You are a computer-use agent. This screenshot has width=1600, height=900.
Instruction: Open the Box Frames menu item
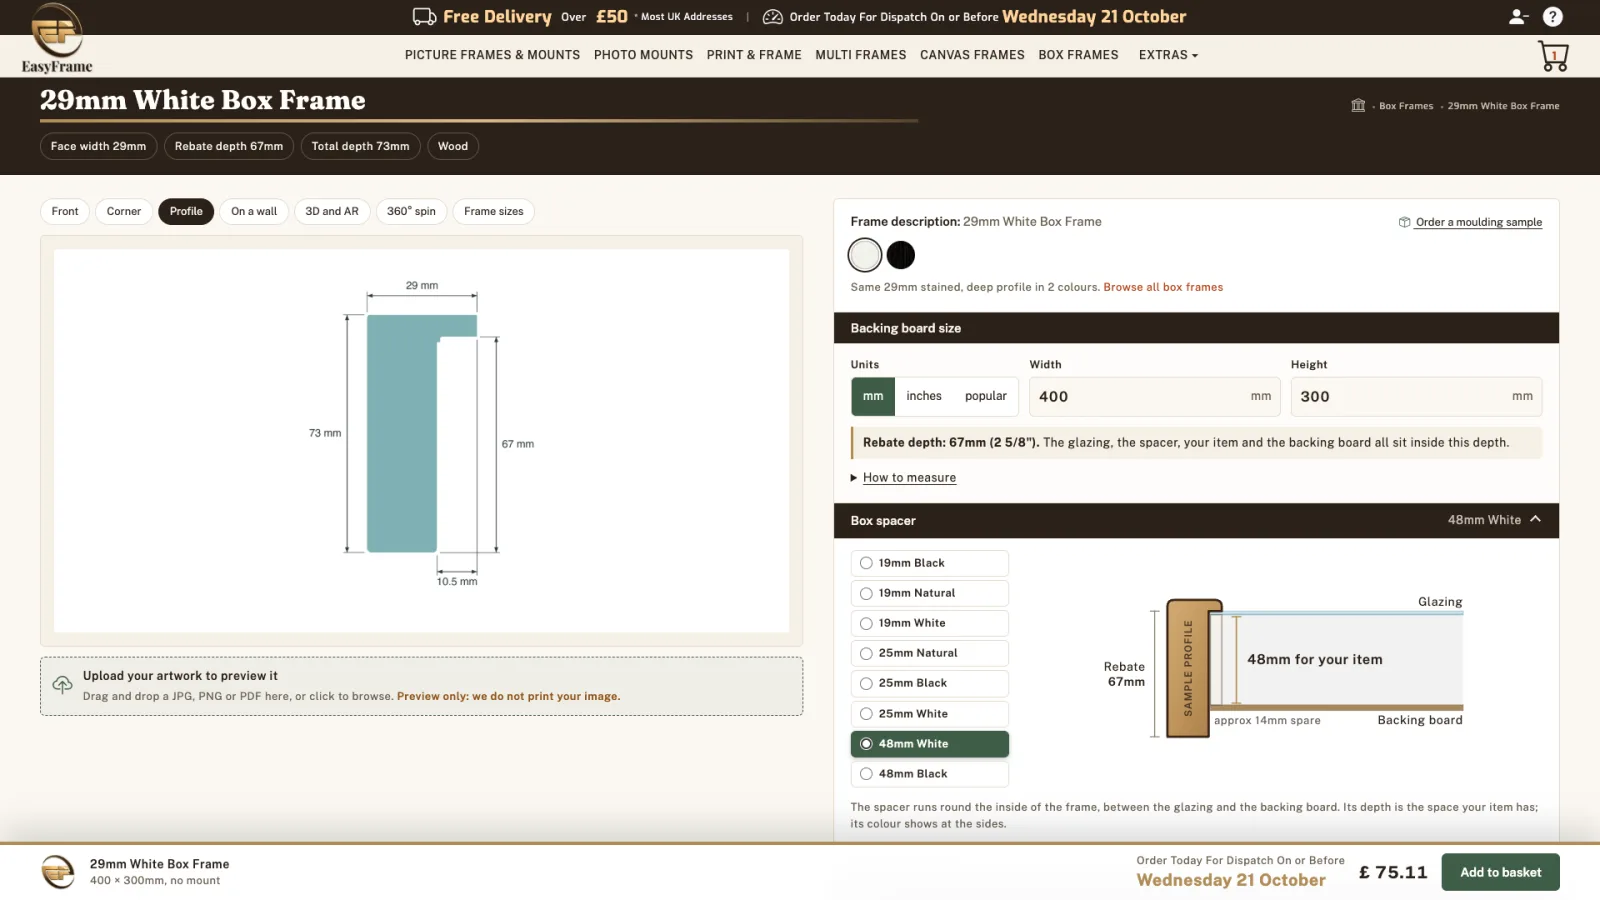pos(1078,55)
